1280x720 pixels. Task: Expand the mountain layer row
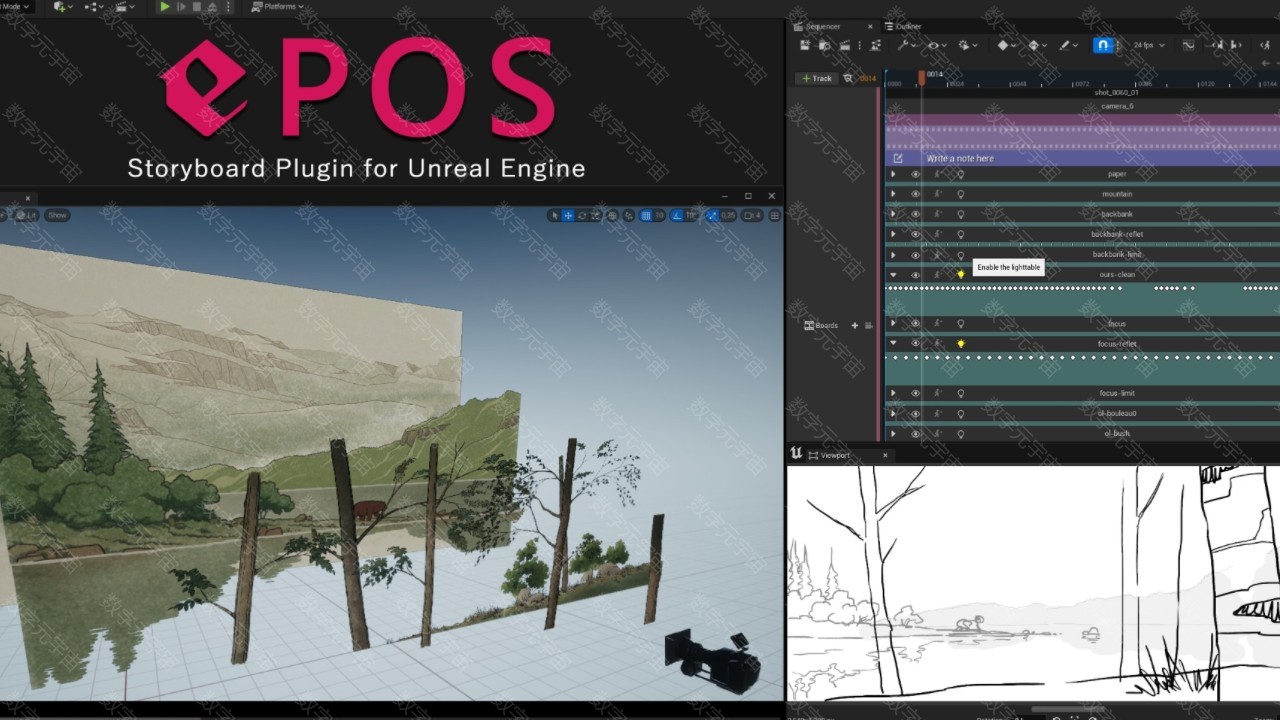pyautogui.click(x=893, y=194)
